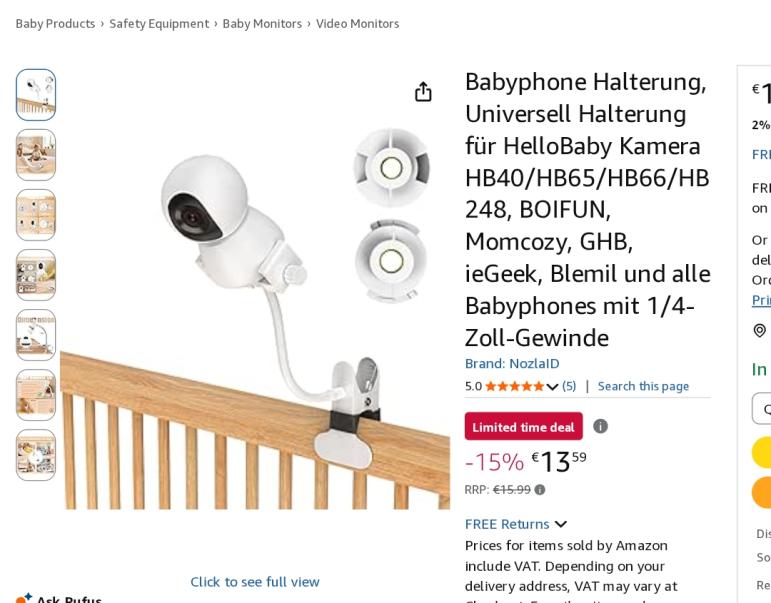Visit the Brand: NozlaID store link
Viewport: 771px width, 603px height.
pos(512,363)
